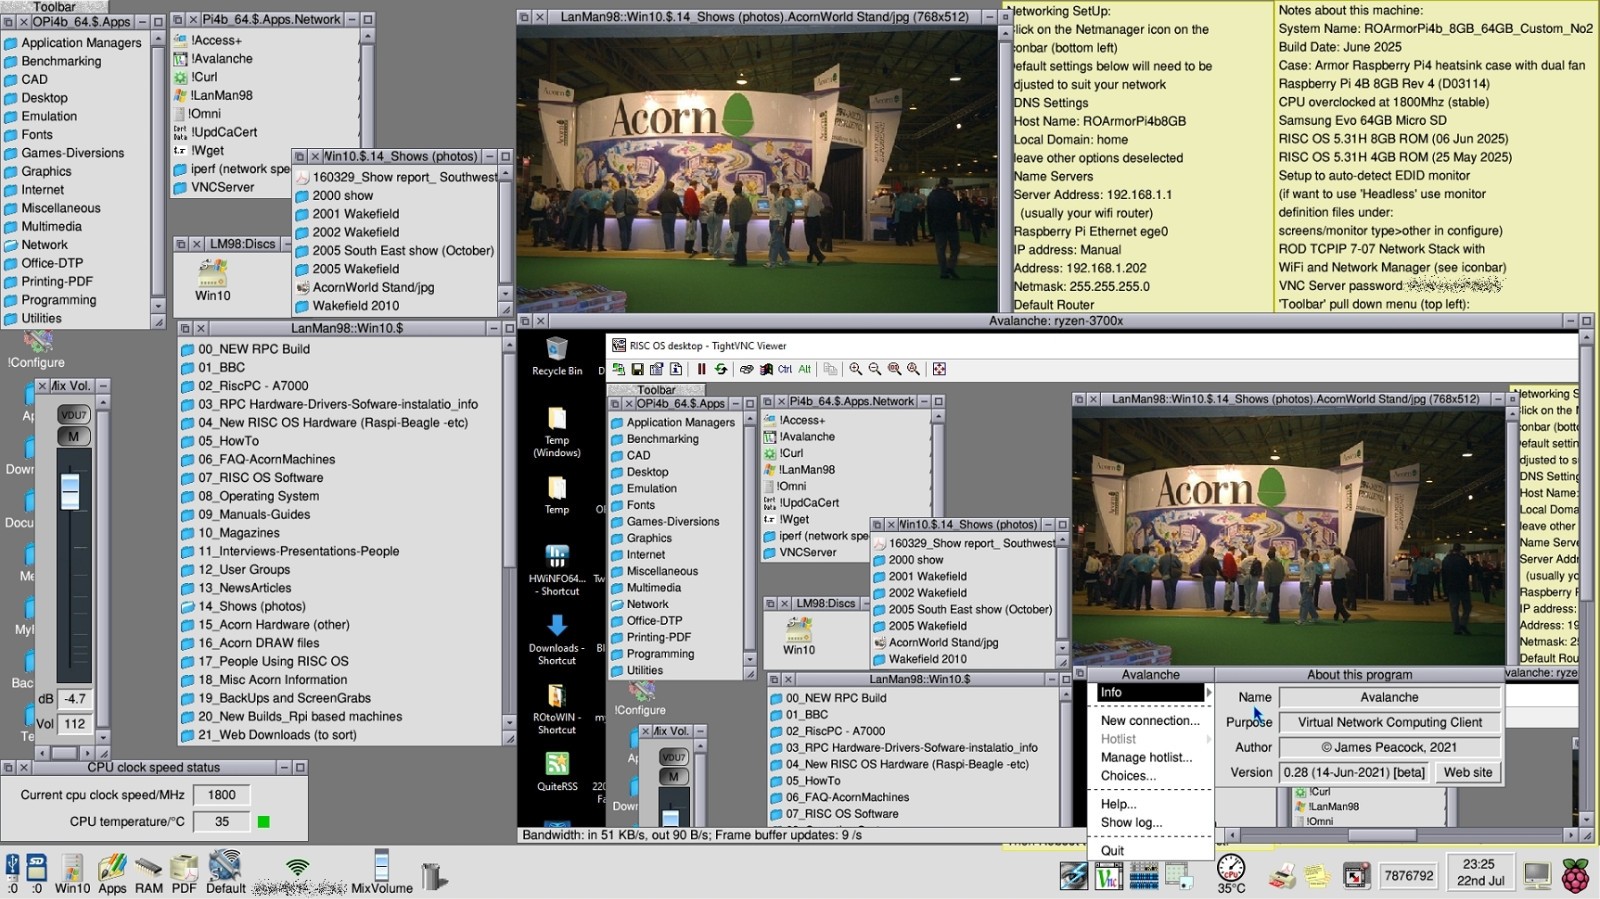The image size is (1600, 899).
Task: Click the Vol value field showing 112
Action: pyautogui.click(x=75, y=724)
